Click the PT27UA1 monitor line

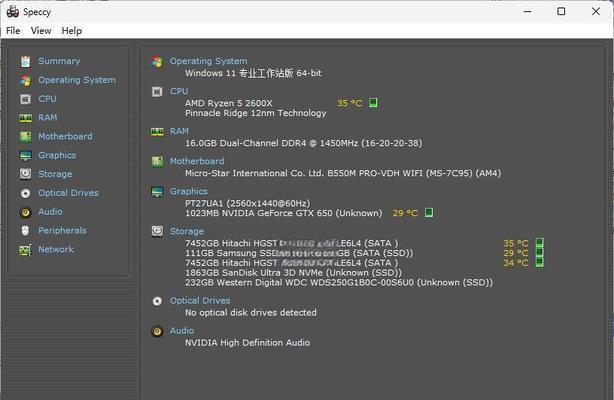[x=247, y=203]
